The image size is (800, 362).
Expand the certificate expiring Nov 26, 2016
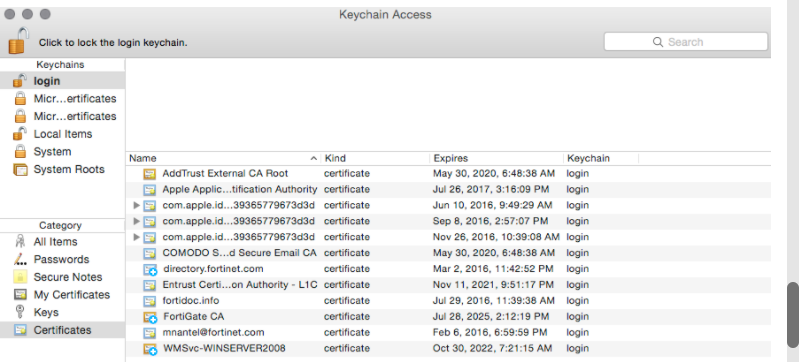point(136,237)
